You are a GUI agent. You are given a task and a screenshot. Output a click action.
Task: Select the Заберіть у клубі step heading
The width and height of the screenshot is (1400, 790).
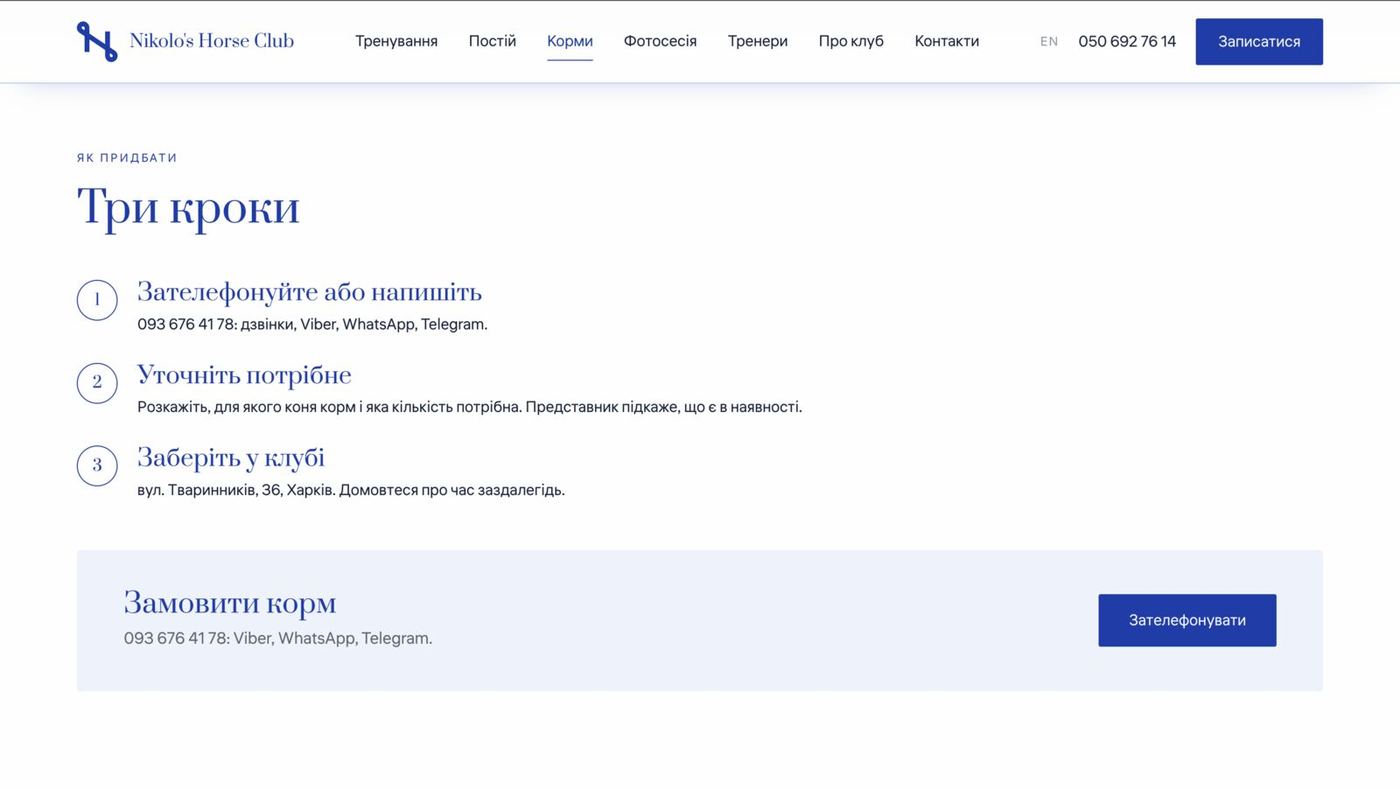[231, 458]
